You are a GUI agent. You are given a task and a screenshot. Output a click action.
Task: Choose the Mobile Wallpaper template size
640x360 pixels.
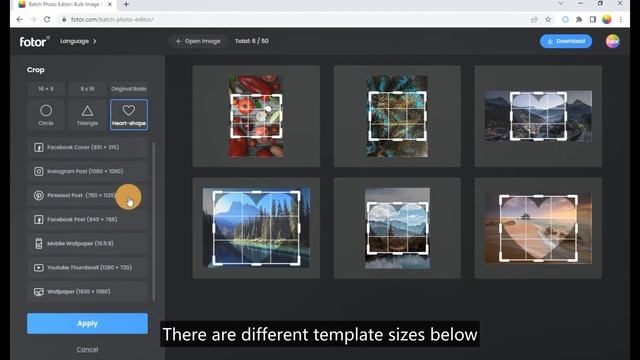(87, 244)
